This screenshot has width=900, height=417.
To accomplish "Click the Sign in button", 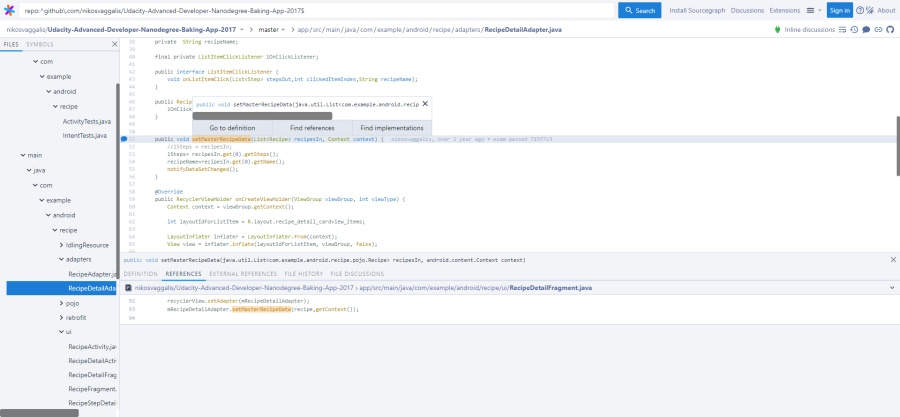I will pos(840,10).
